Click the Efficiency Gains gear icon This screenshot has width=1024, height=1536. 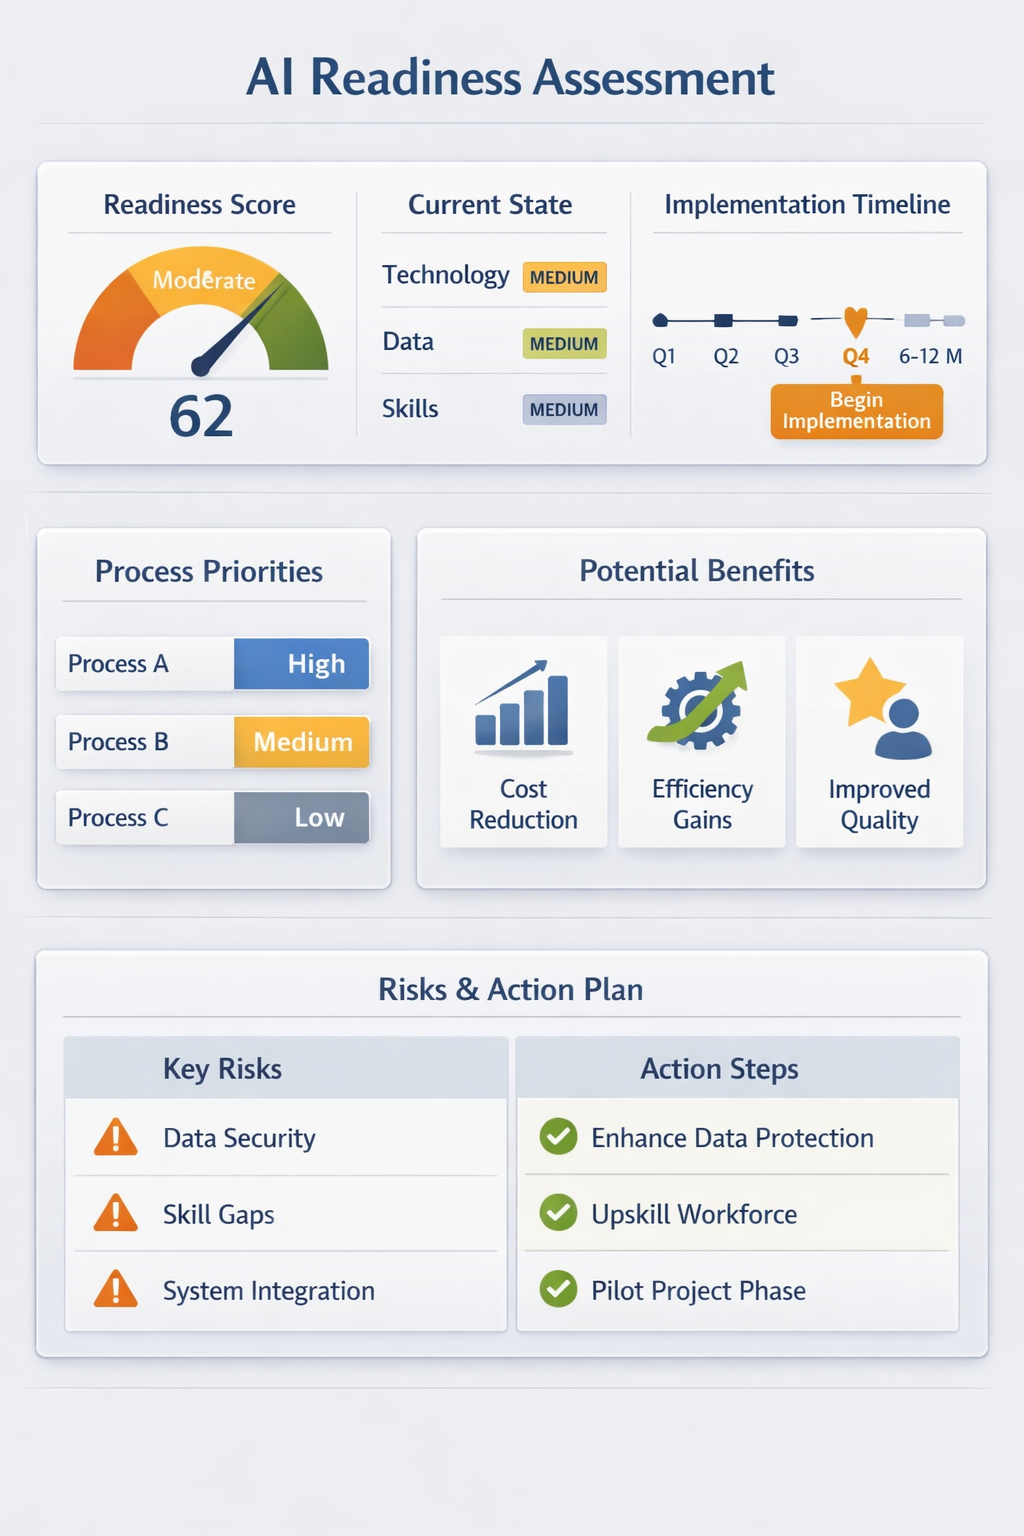(x=699, y=706)
